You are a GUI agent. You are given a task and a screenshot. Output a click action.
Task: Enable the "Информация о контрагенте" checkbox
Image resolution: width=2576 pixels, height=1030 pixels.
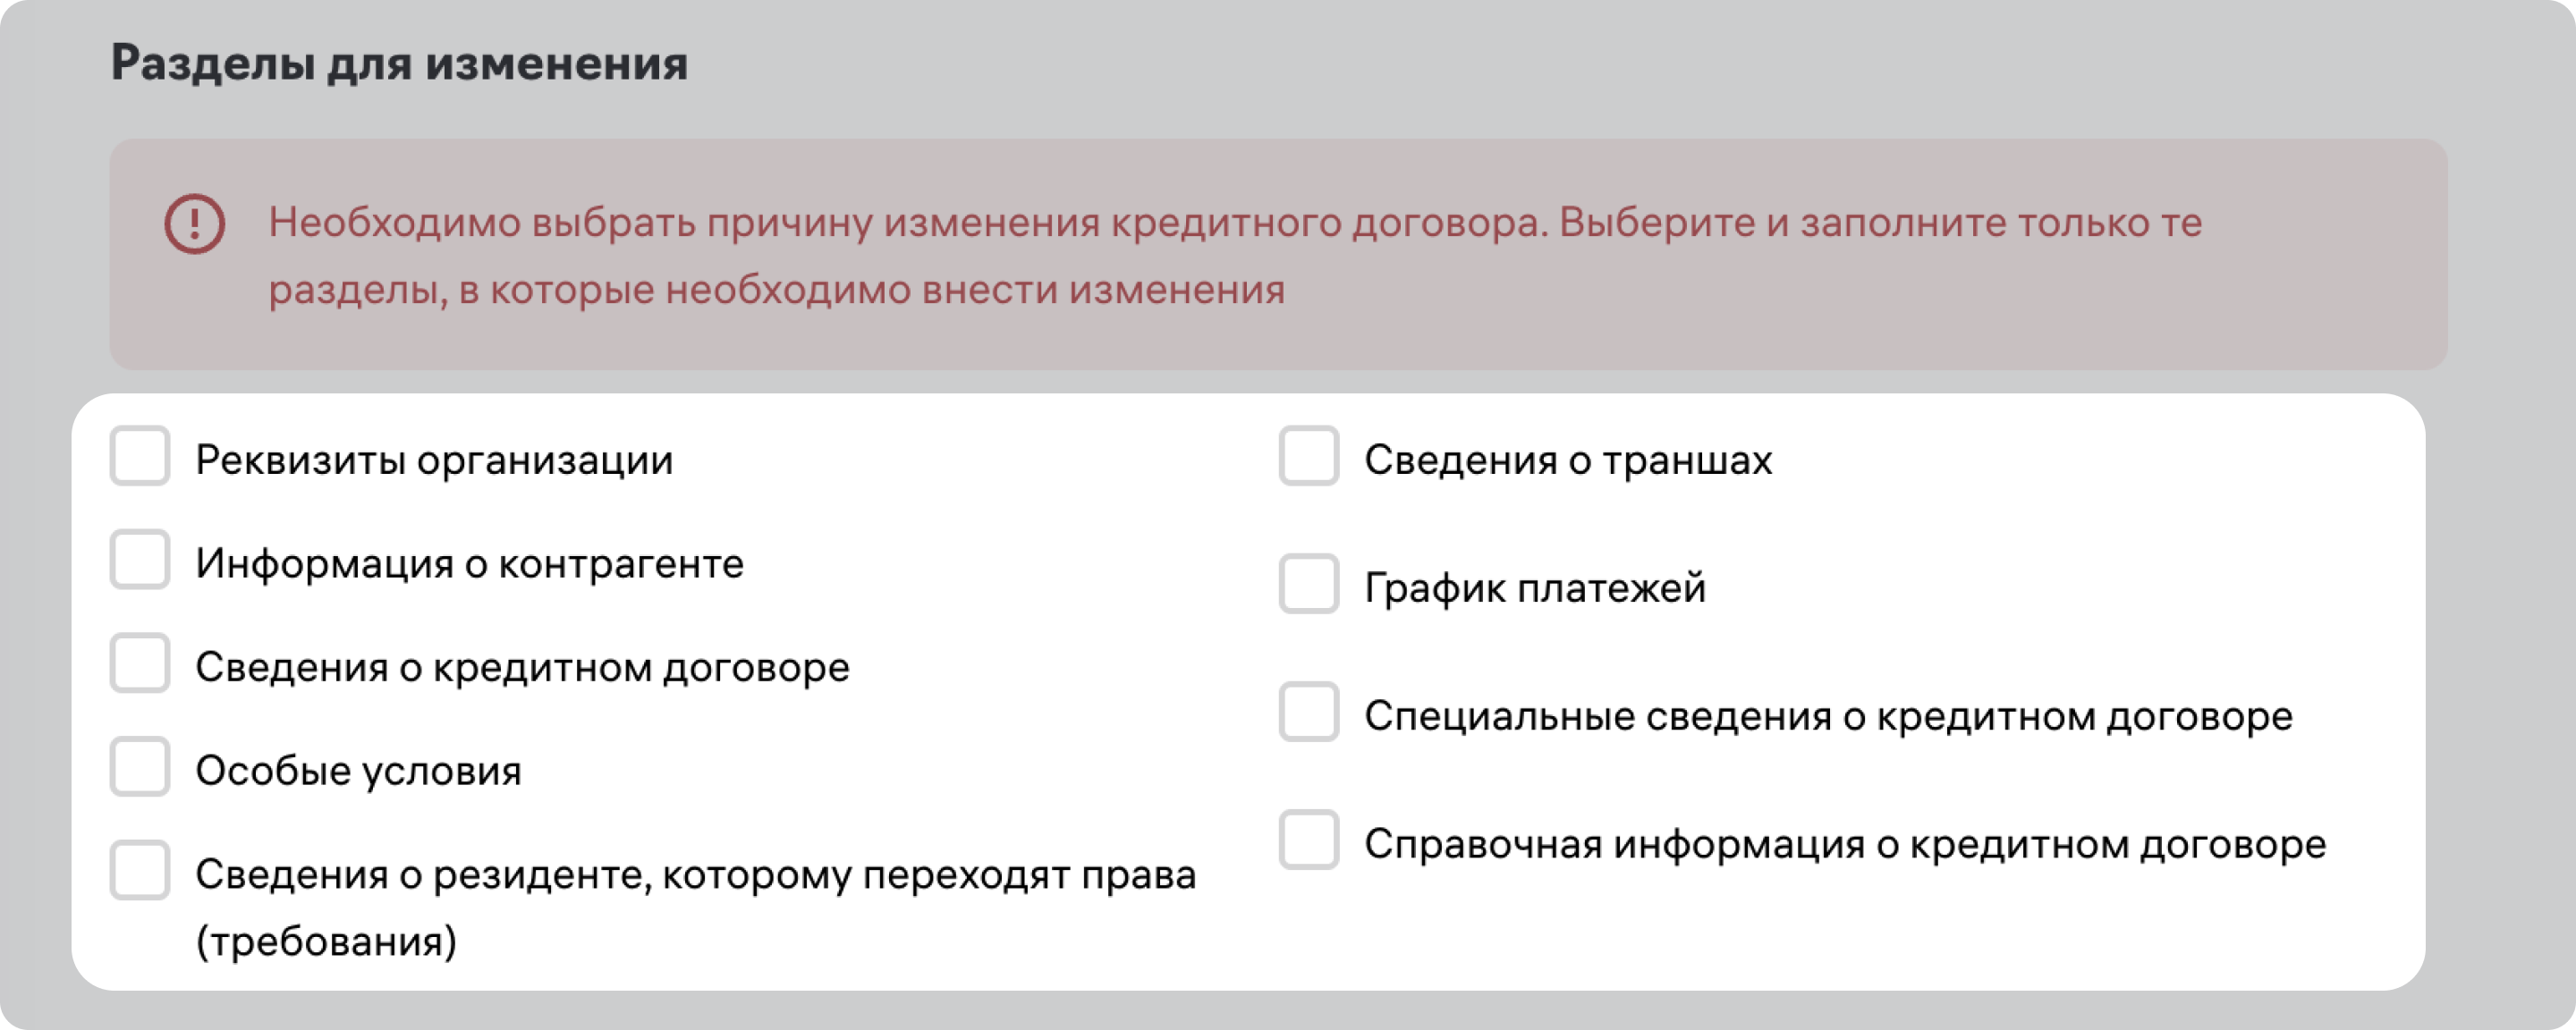pyautogui.click(x=140, y=560)
